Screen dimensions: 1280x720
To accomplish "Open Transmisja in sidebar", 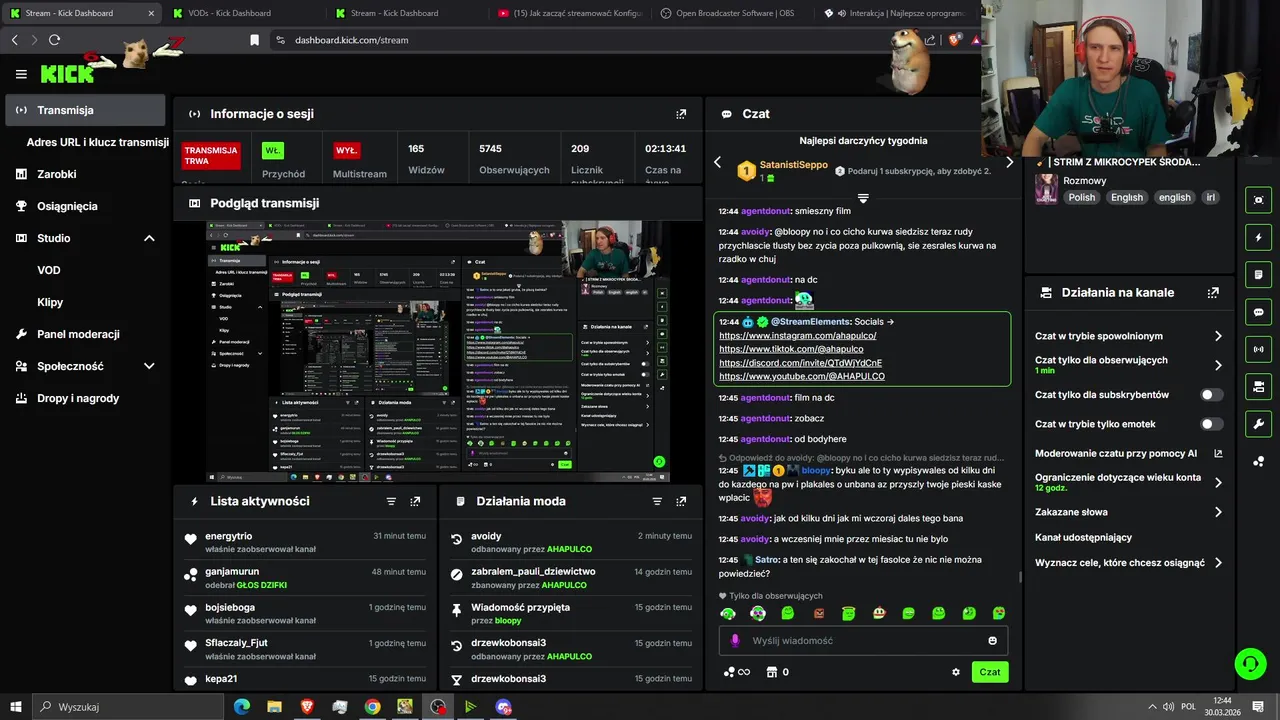I will click(x=85, y=110).
